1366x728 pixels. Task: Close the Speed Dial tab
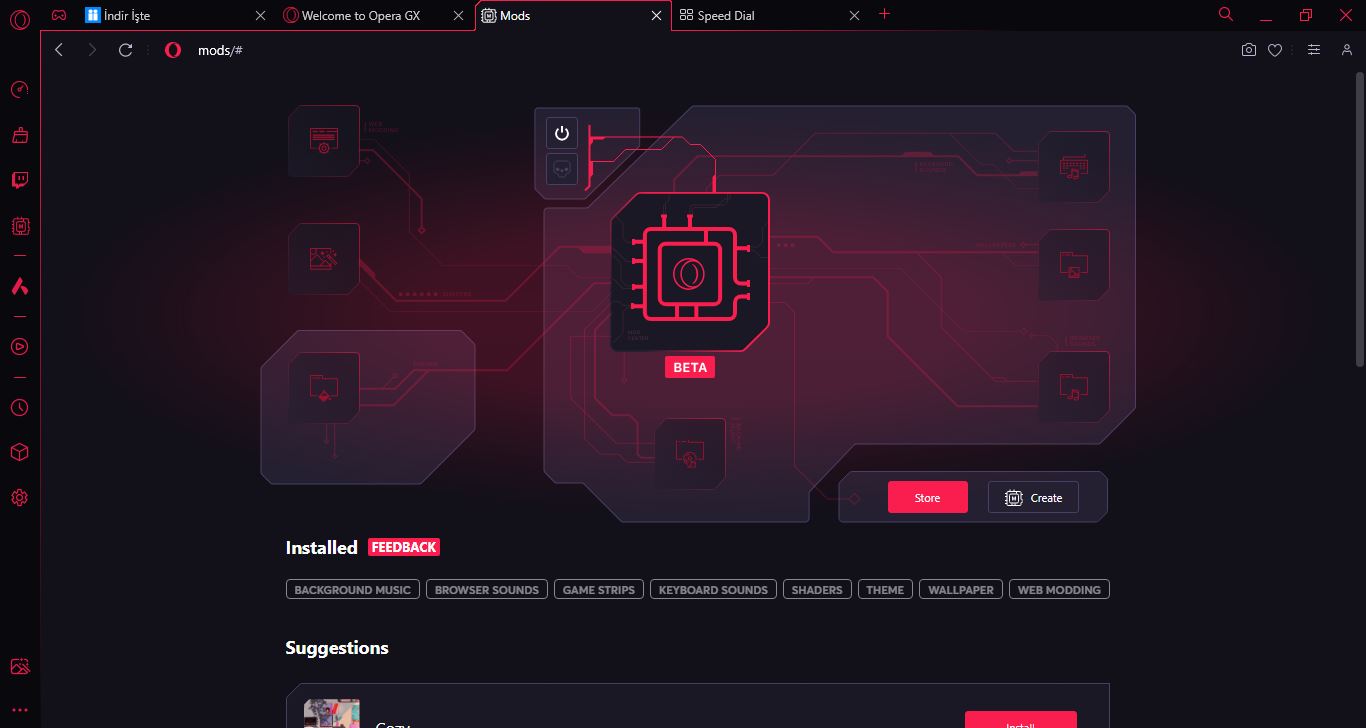coord(854,16)
